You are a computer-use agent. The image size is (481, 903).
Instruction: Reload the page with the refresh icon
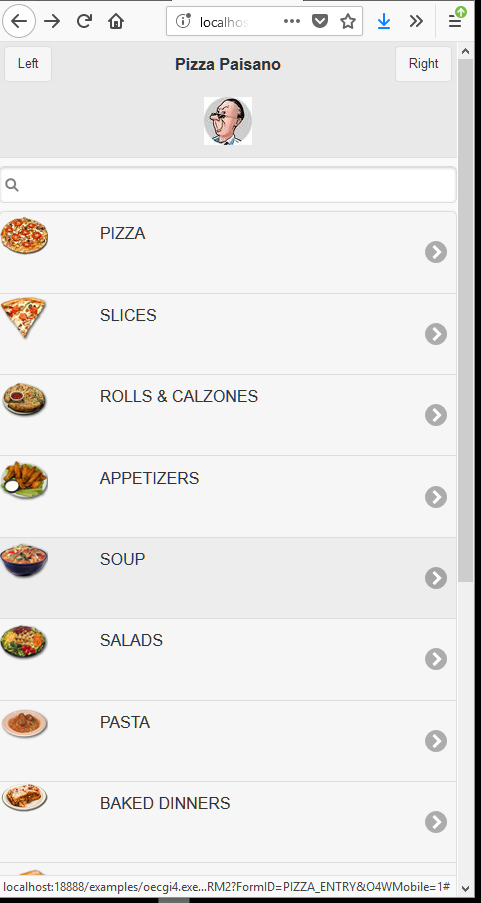click(x=84, y=21)
